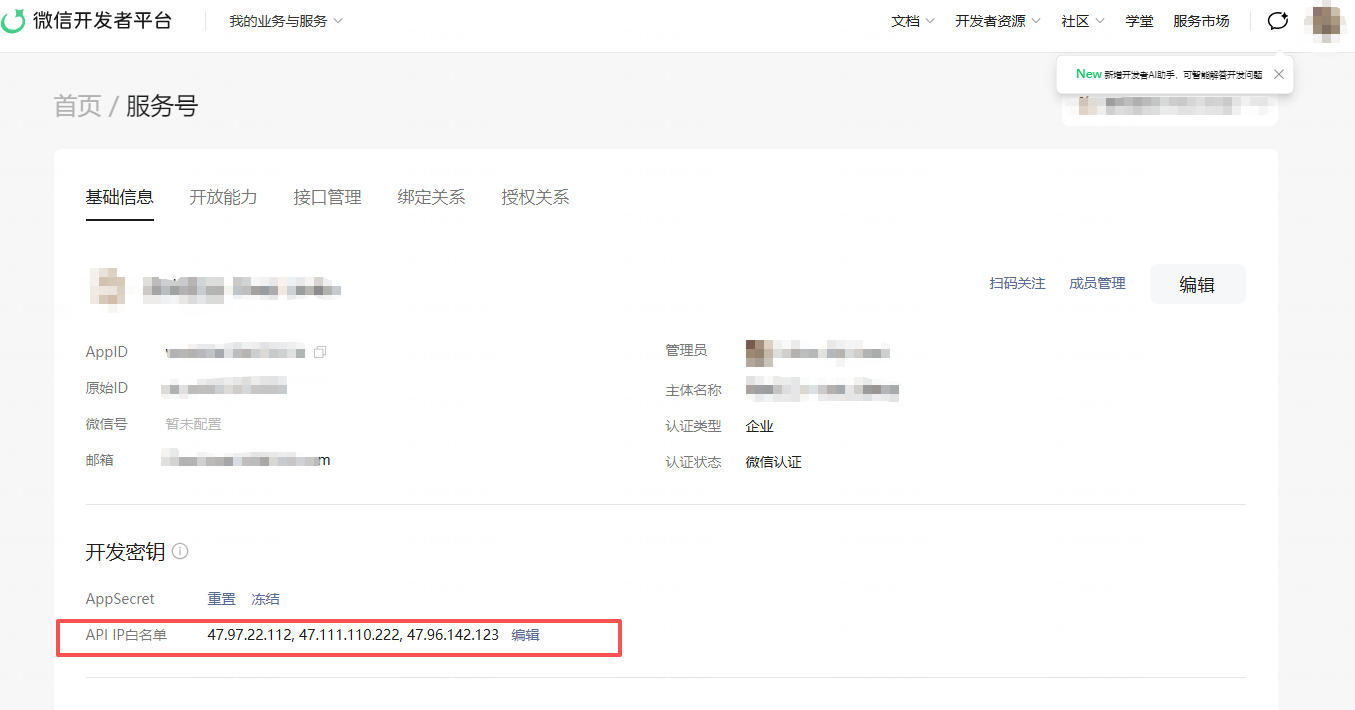Click the administrator avatar thumbnail

pyautogui.click(x=759, y=352)
